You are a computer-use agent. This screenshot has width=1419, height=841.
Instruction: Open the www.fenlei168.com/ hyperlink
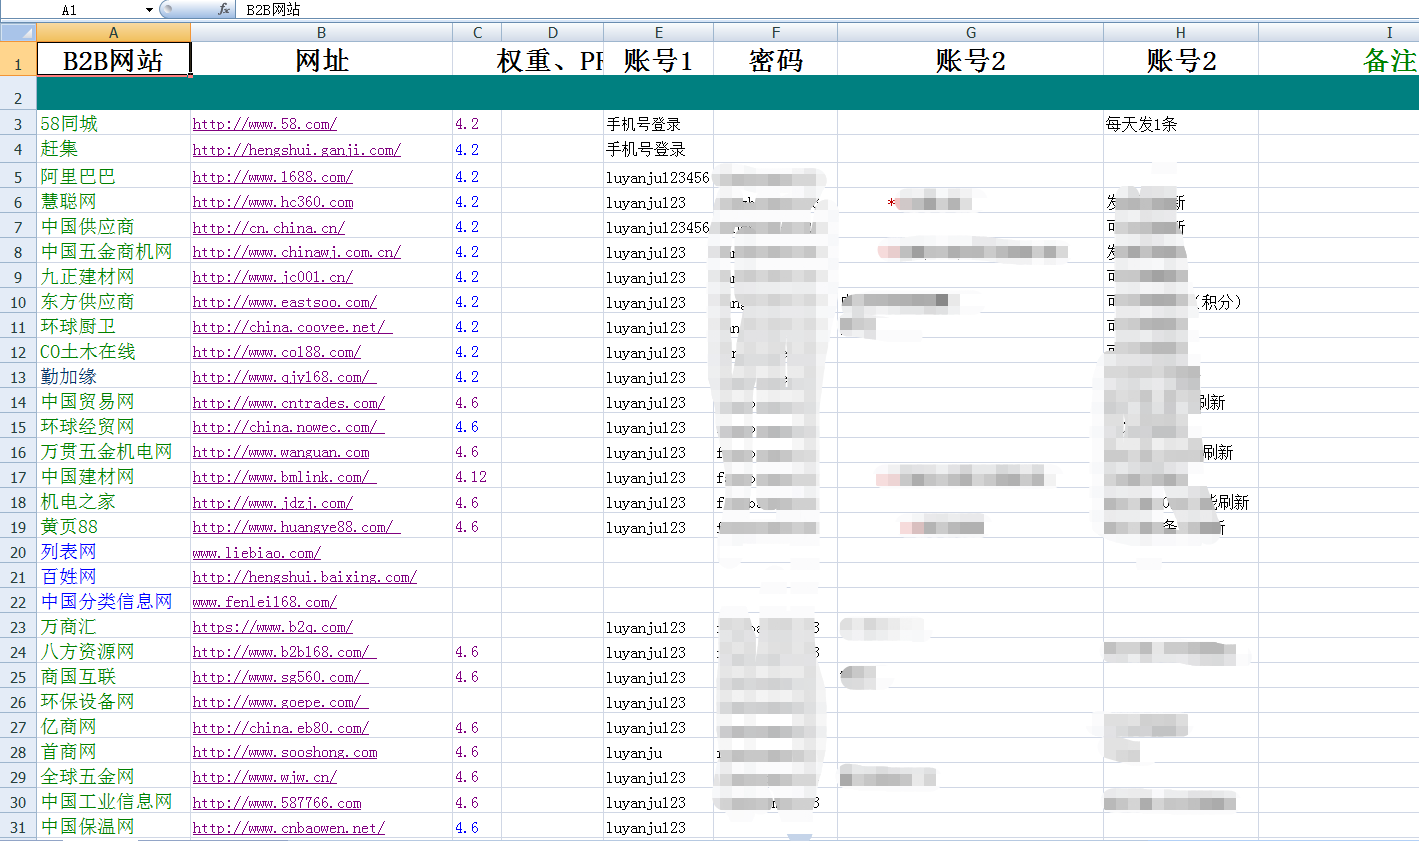point(264,601)
